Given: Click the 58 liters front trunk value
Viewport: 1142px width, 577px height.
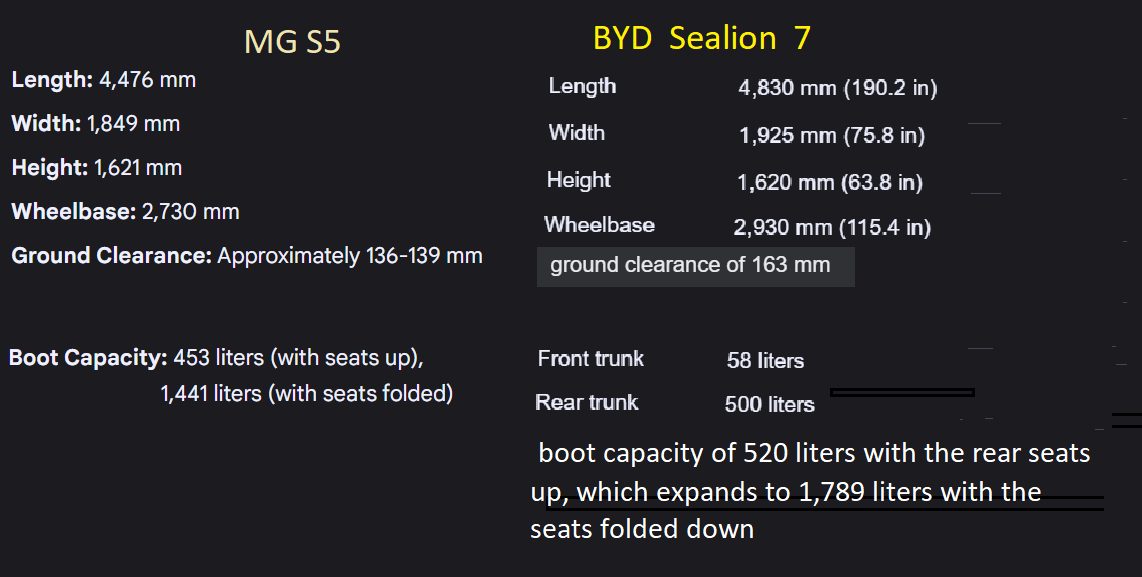Looking at the screenshot, I should (x=765, y=360).
